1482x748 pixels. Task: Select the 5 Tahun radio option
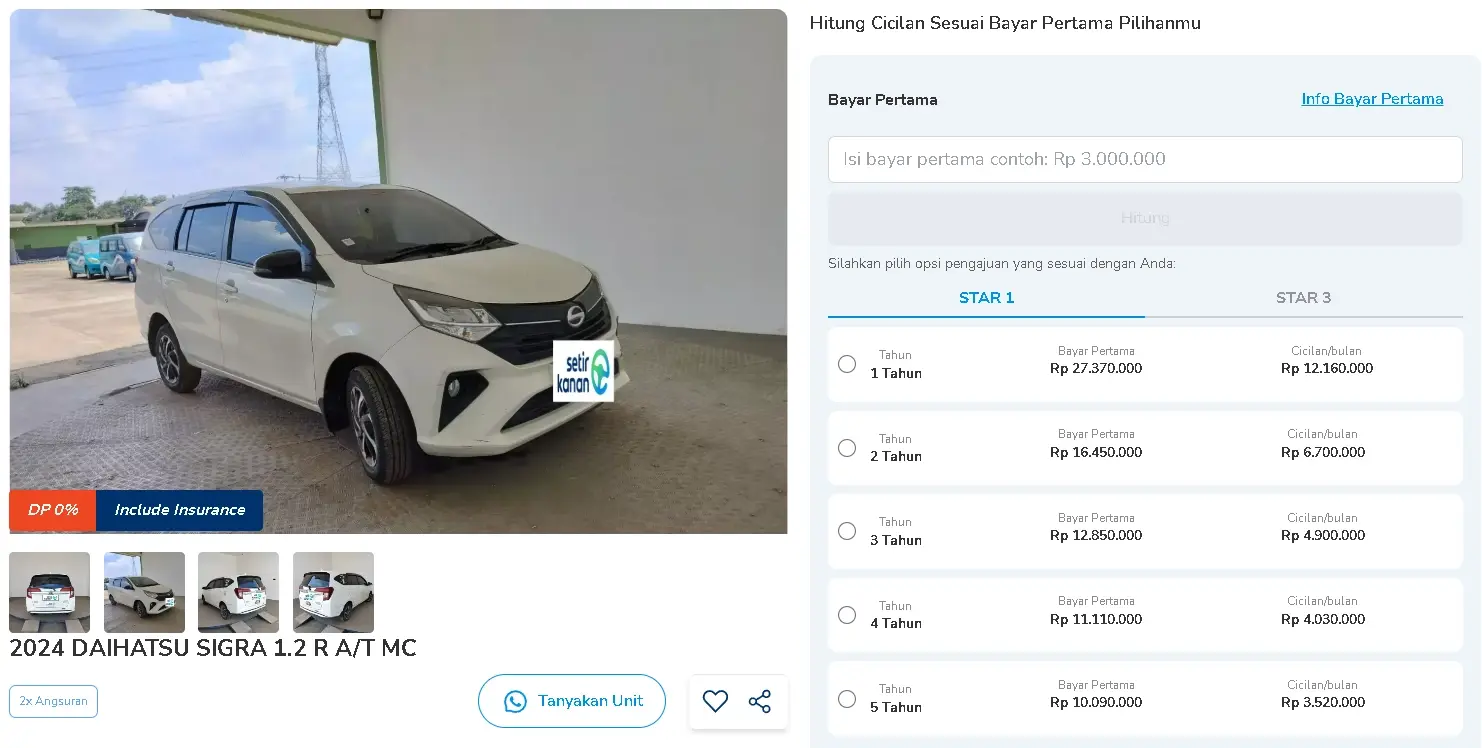pos(847,698)
